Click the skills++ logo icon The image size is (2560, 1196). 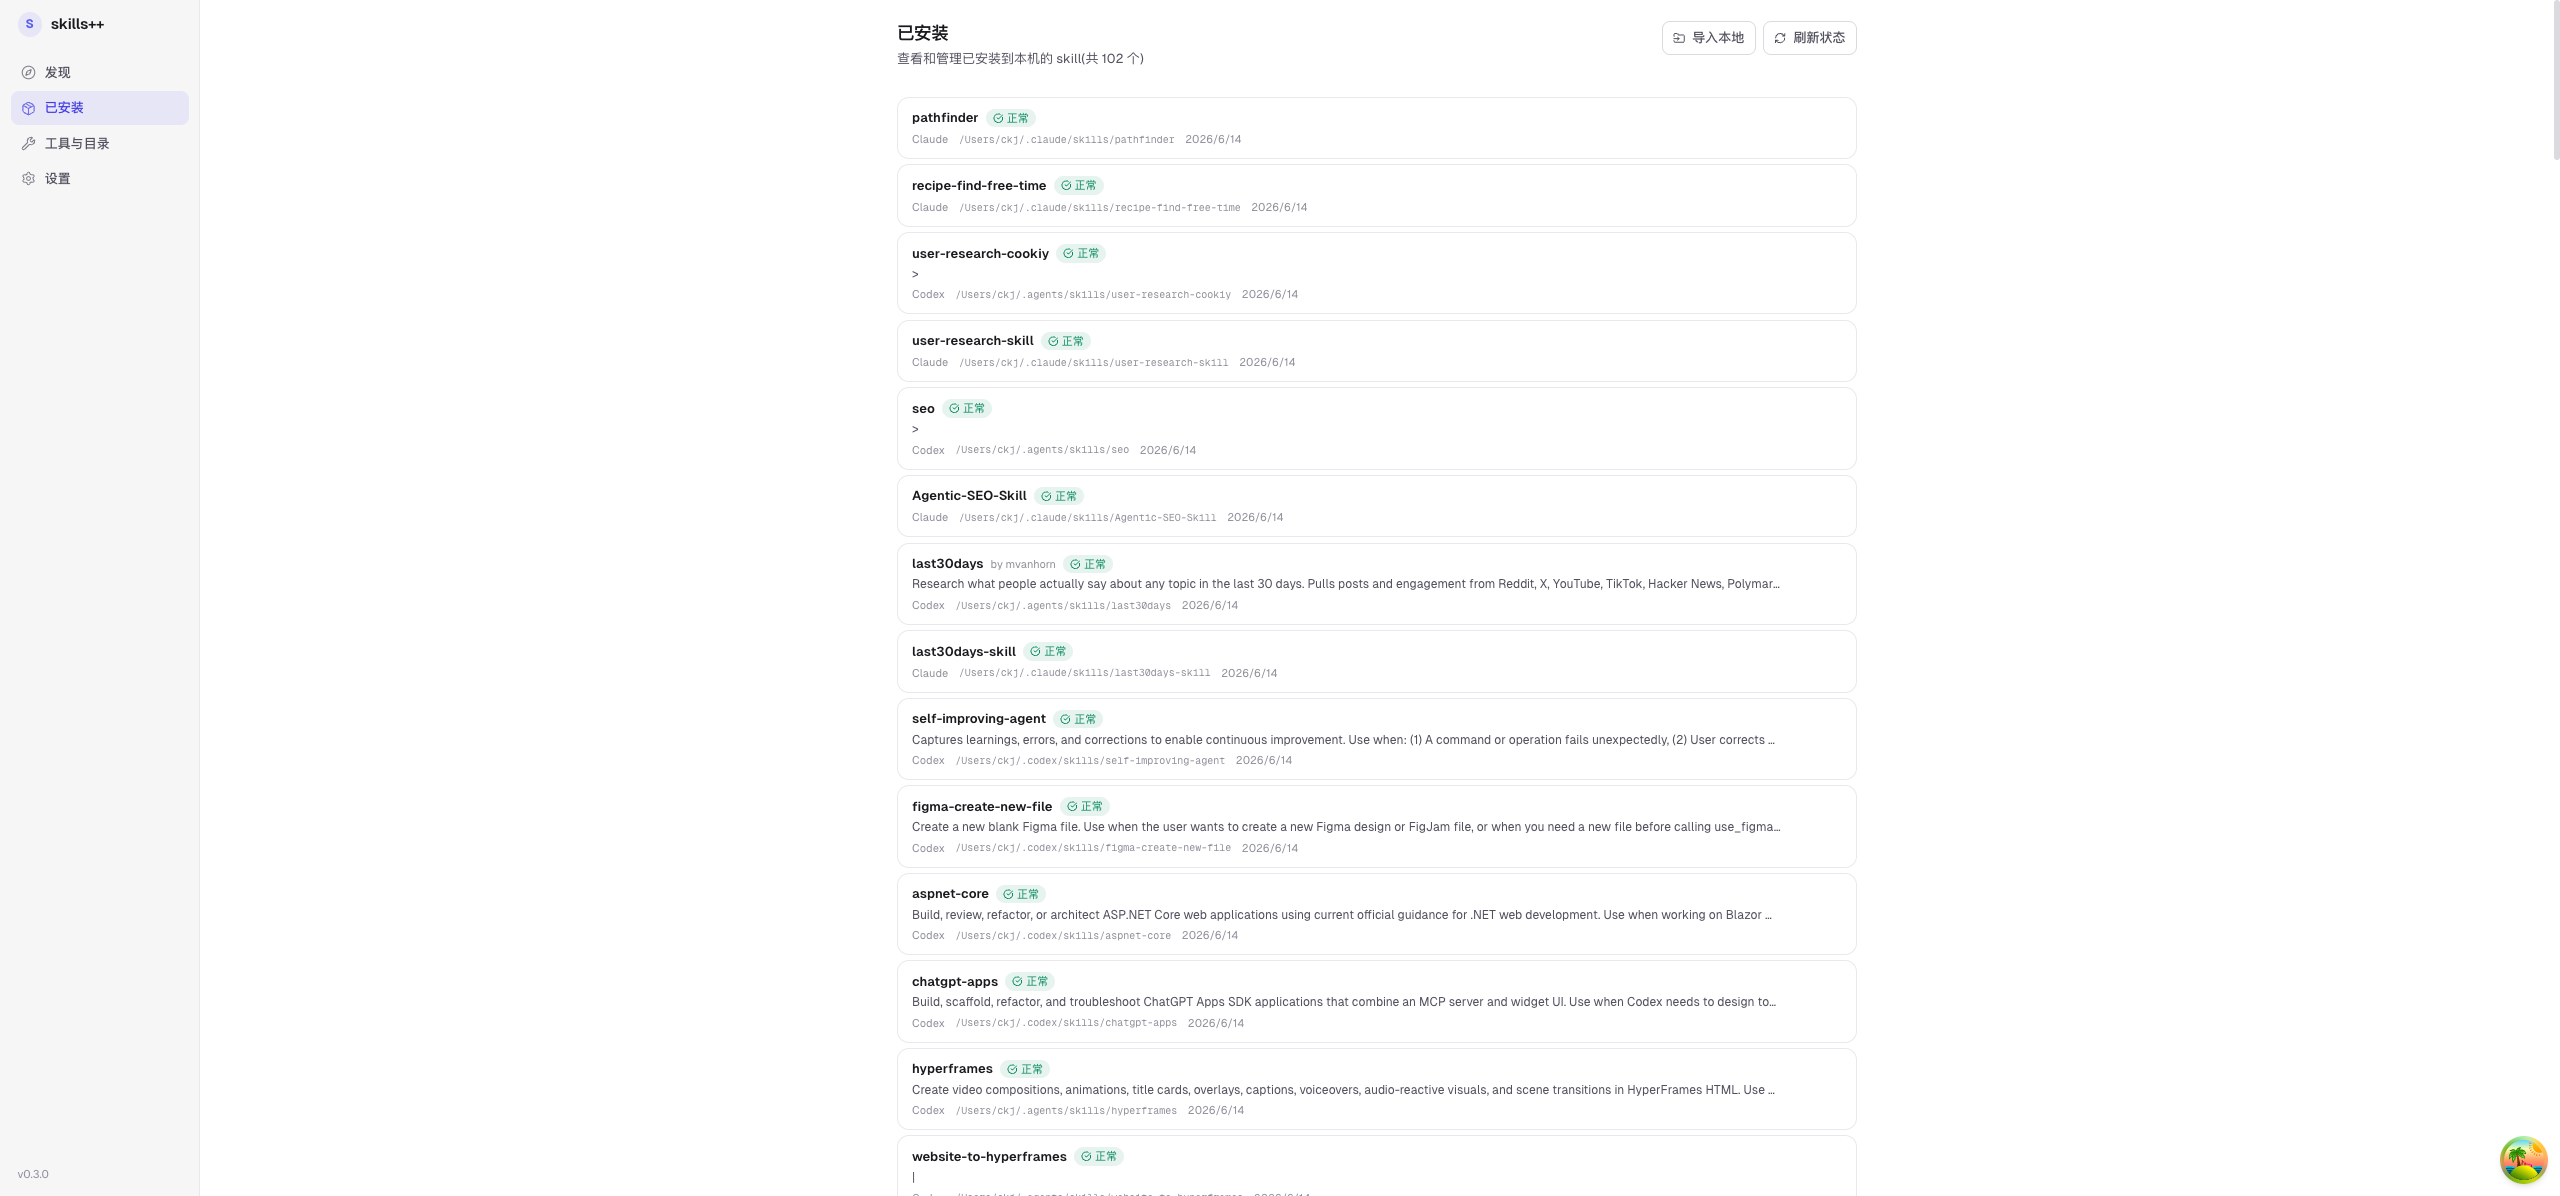29,24
